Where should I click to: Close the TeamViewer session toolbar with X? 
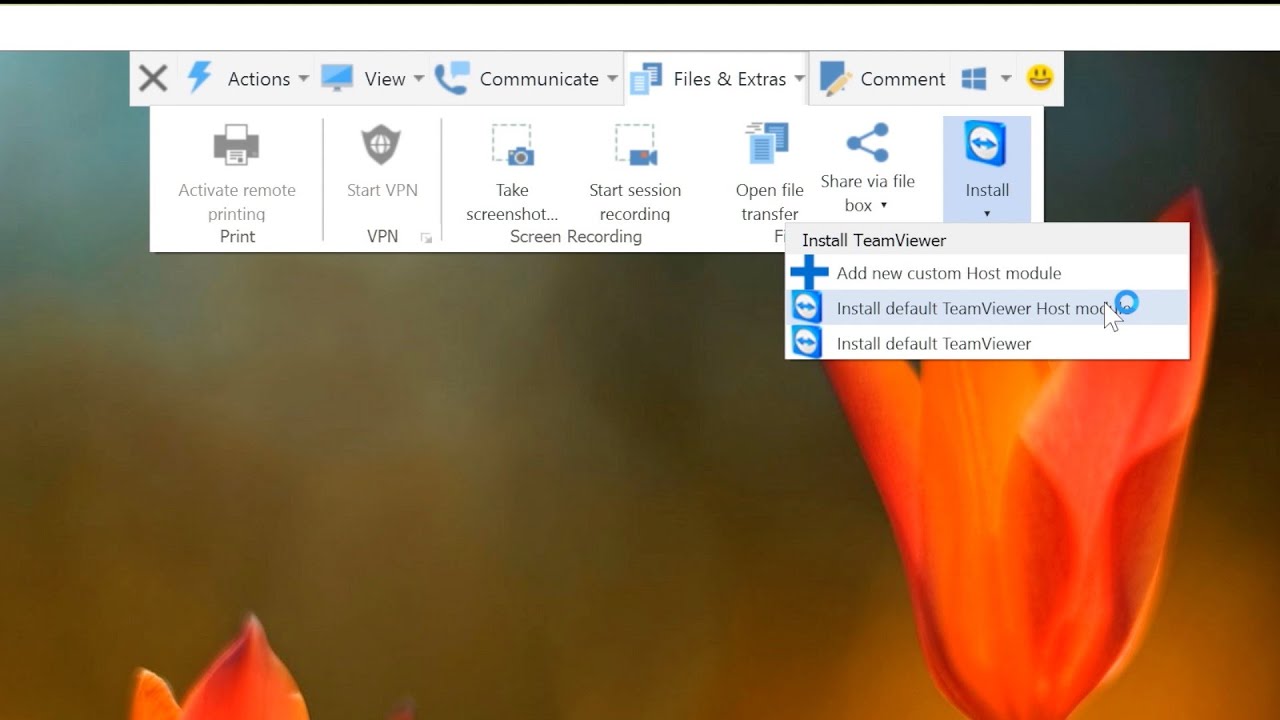tap(153, 78)
